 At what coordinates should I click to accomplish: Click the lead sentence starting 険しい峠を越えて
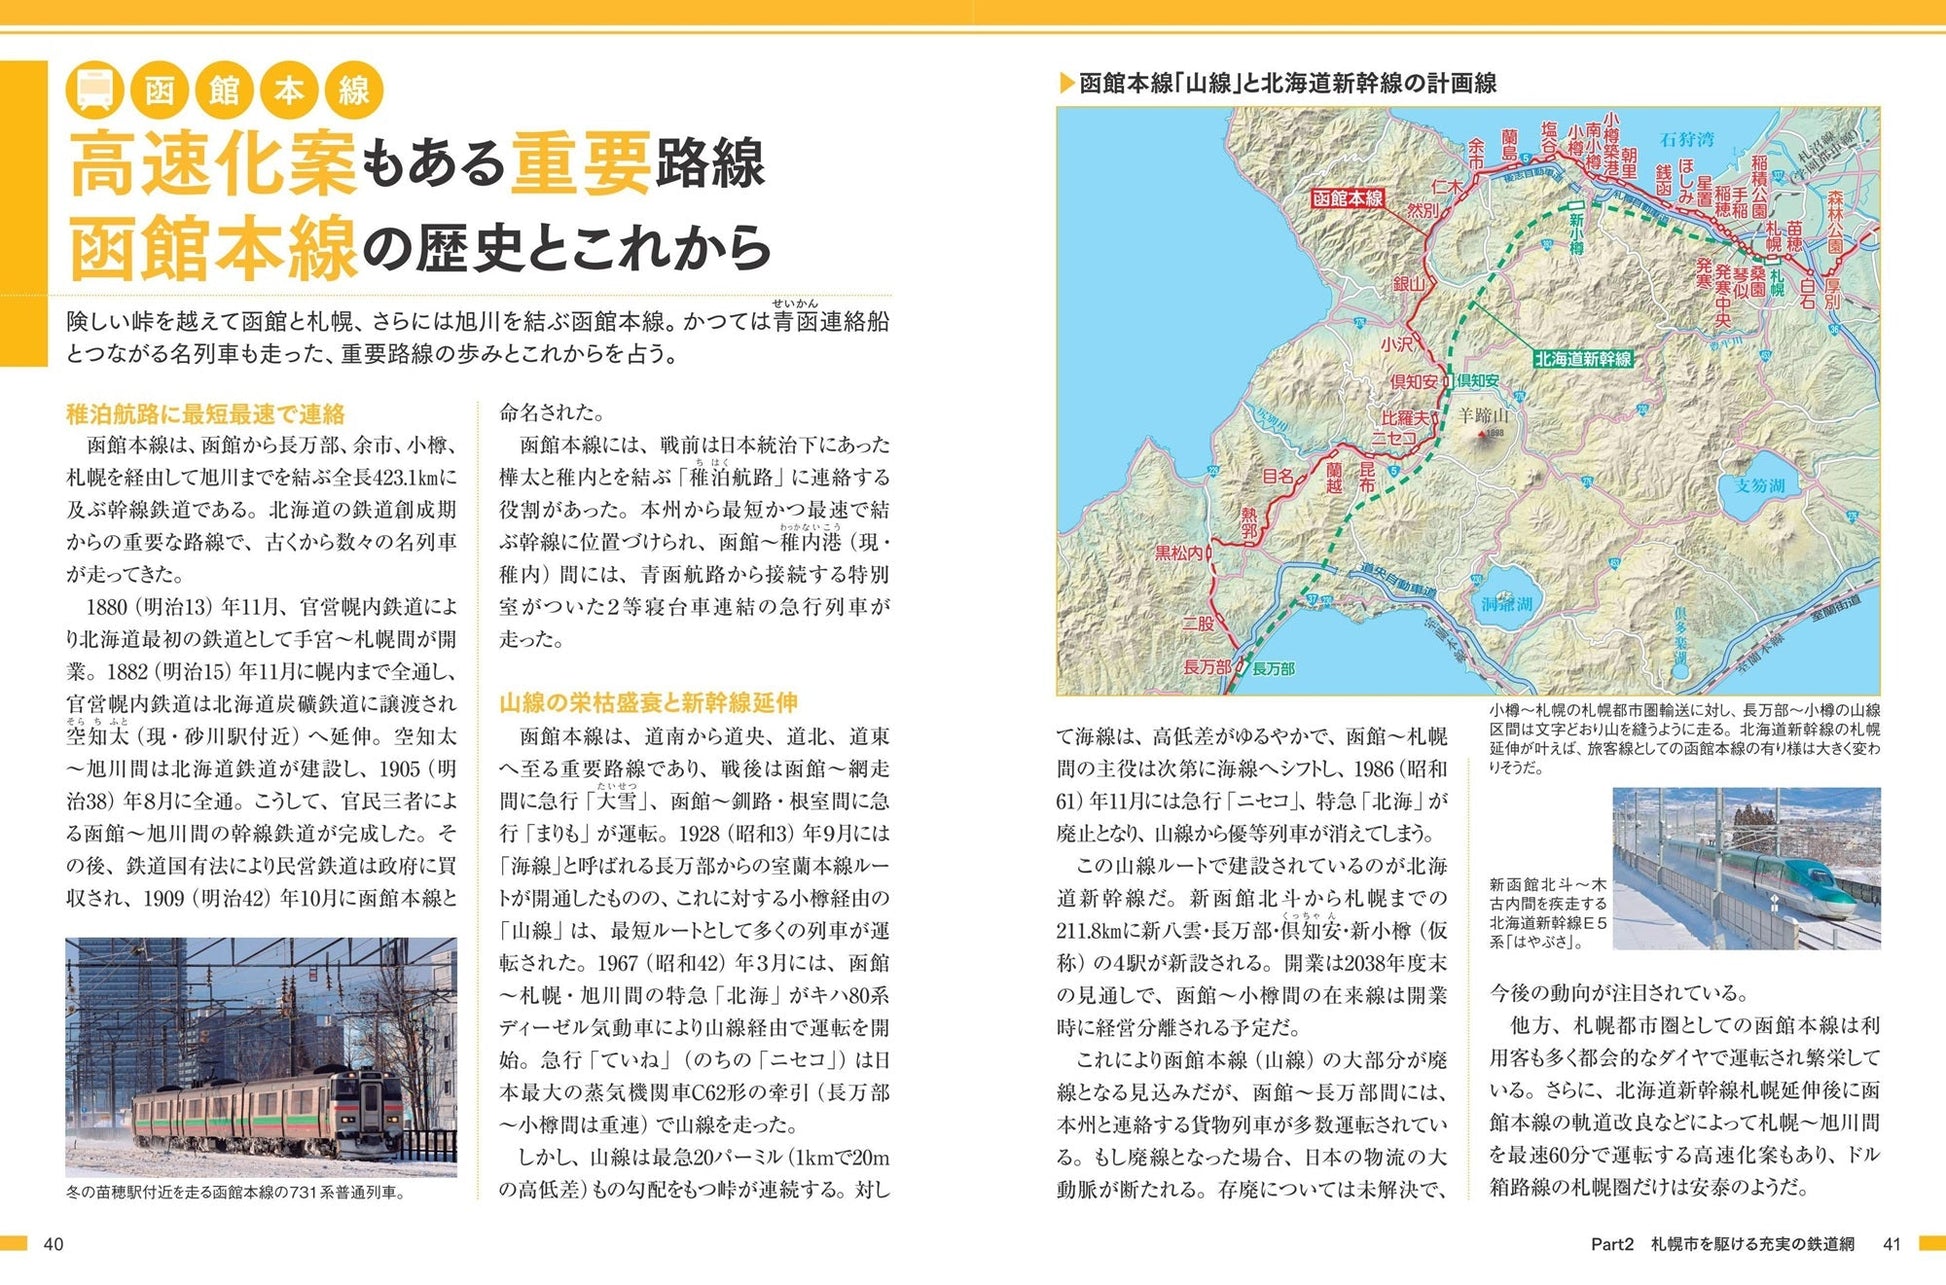pos(478,337)
